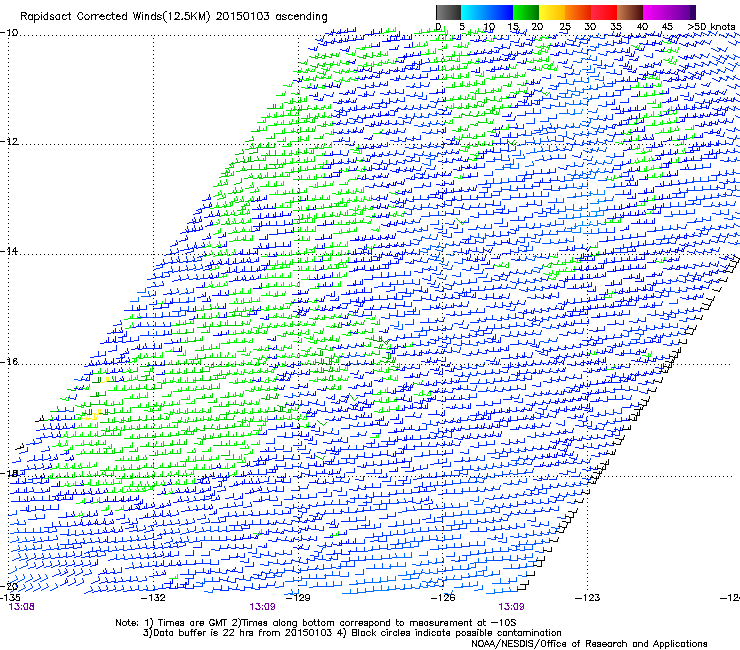
Task: Click the yellow 20-25 knots legend swatch
Action: tap(552, 12)
